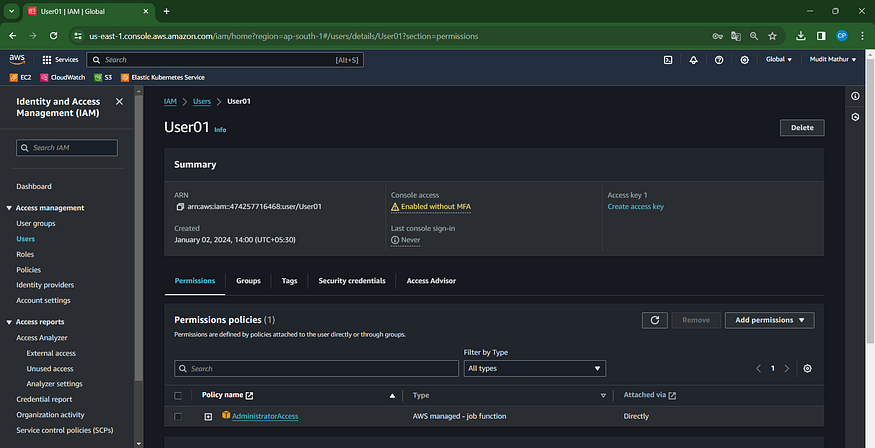Viewport: 875px width, 448px height.
Task: Go to IAM breadcrumb link
Action: 170,102
